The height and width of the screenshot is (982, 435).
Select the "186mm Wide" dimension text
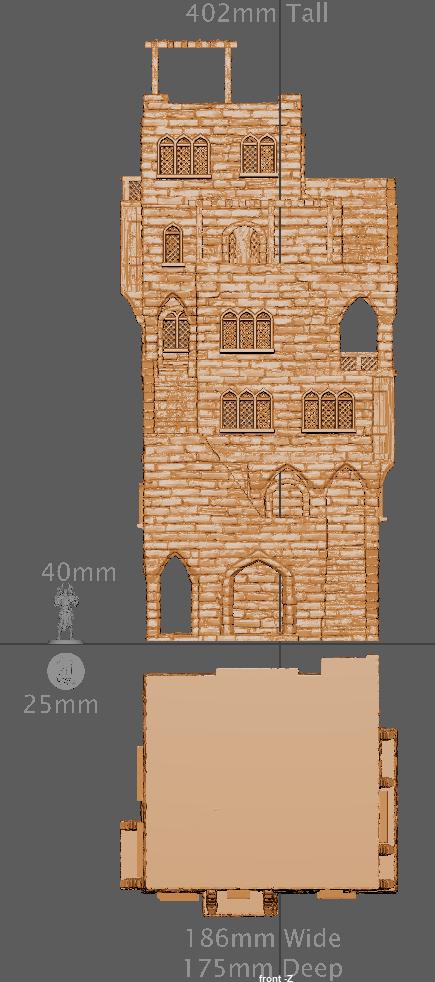click(x=263, y=938)
